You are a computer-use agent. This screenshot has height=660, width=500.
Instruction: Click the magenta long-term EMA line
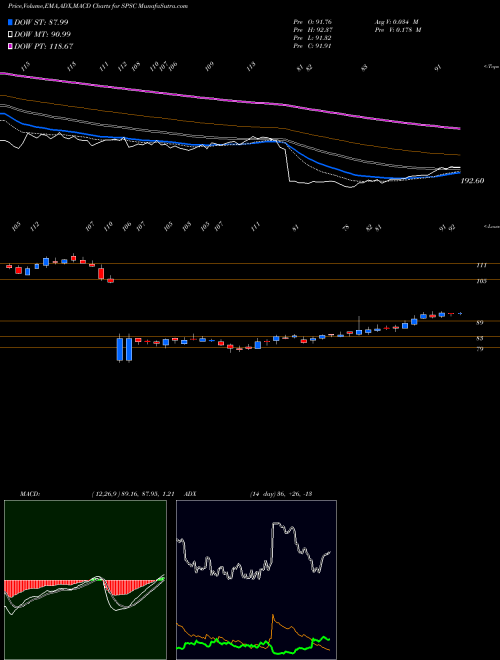pos(229,100)
